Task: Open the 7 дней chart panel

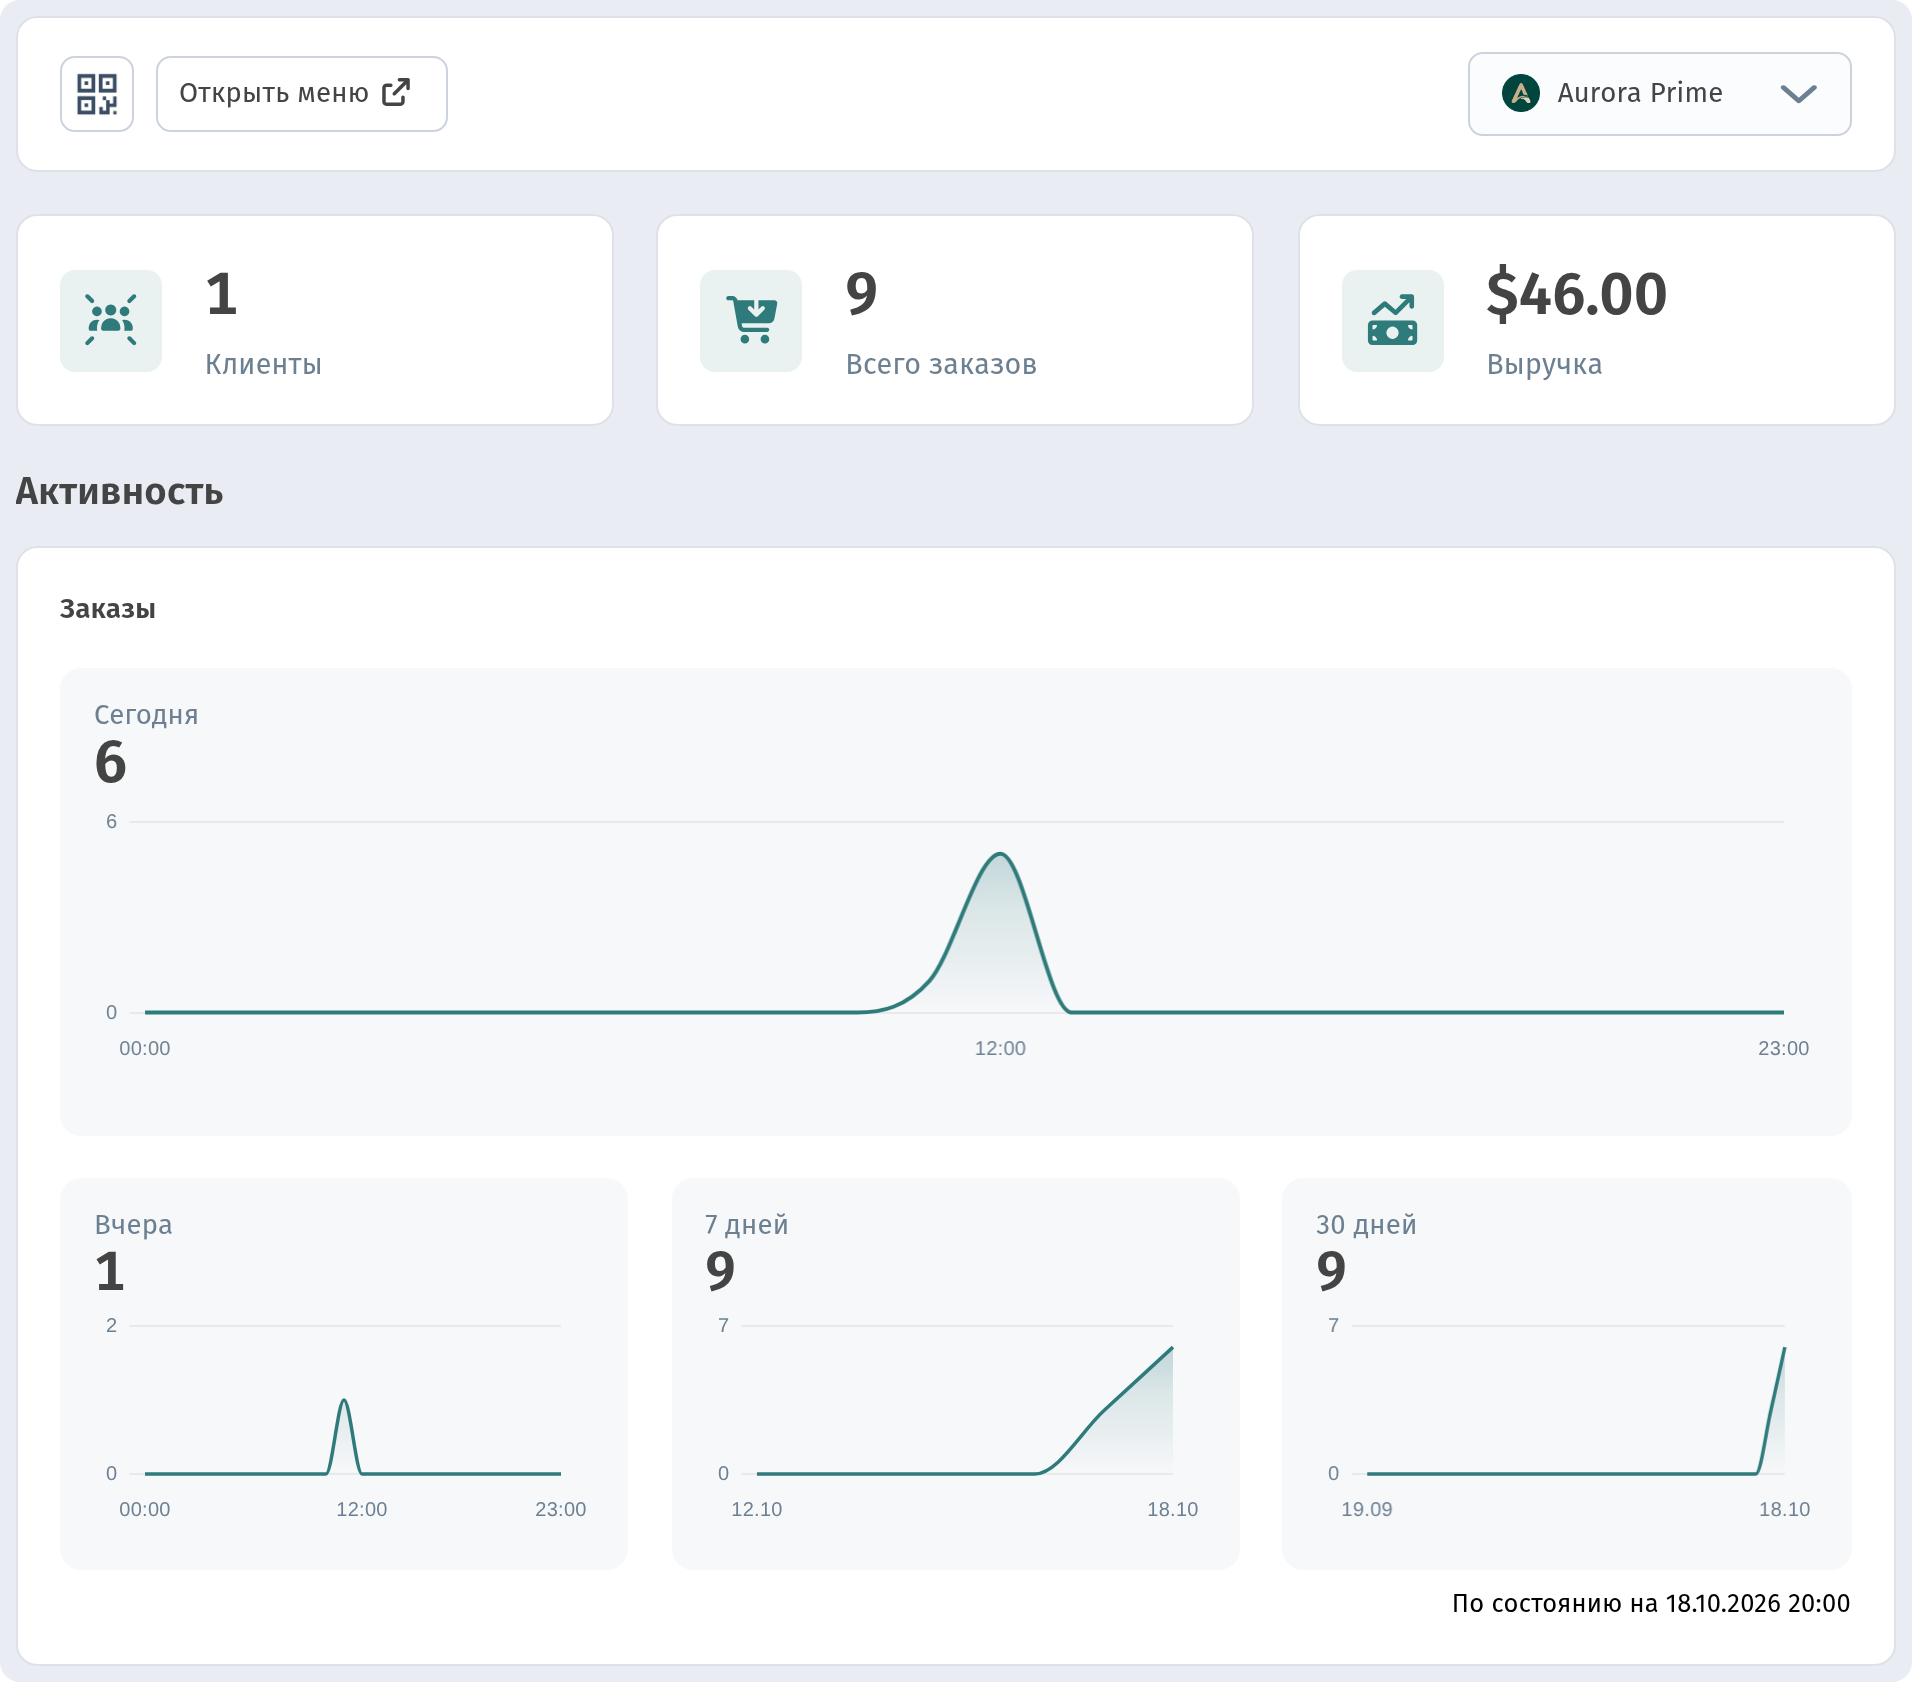Action: click(x=955, y=1373)
